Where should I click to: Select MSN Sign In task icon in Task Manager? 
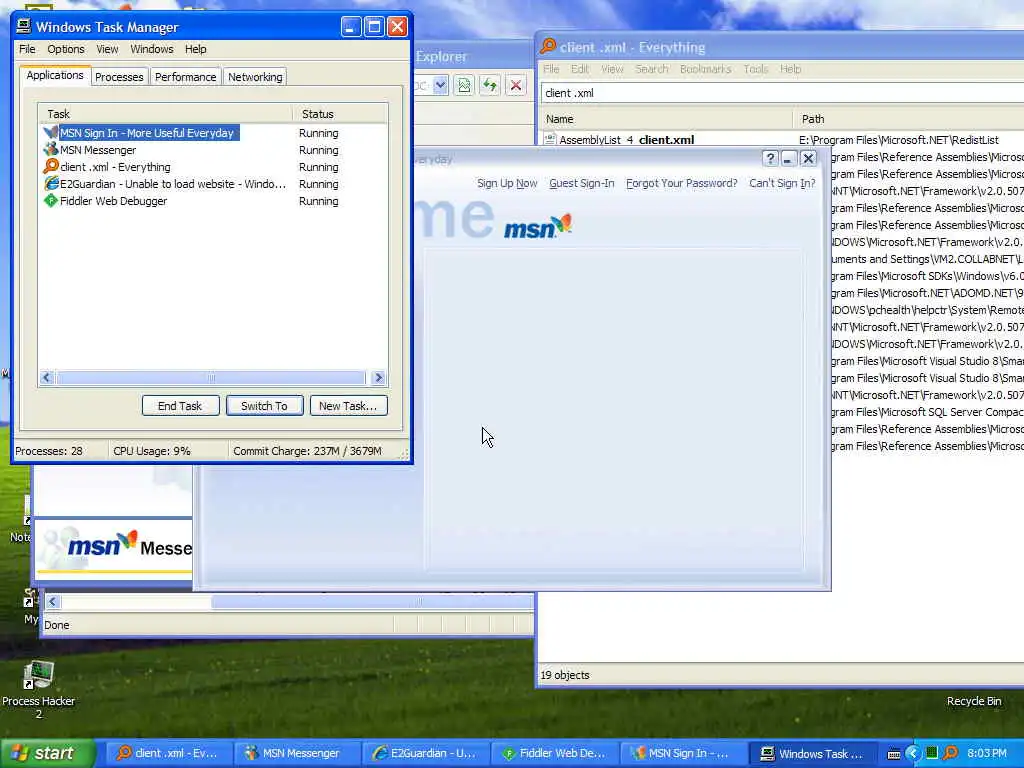(50, 133)
